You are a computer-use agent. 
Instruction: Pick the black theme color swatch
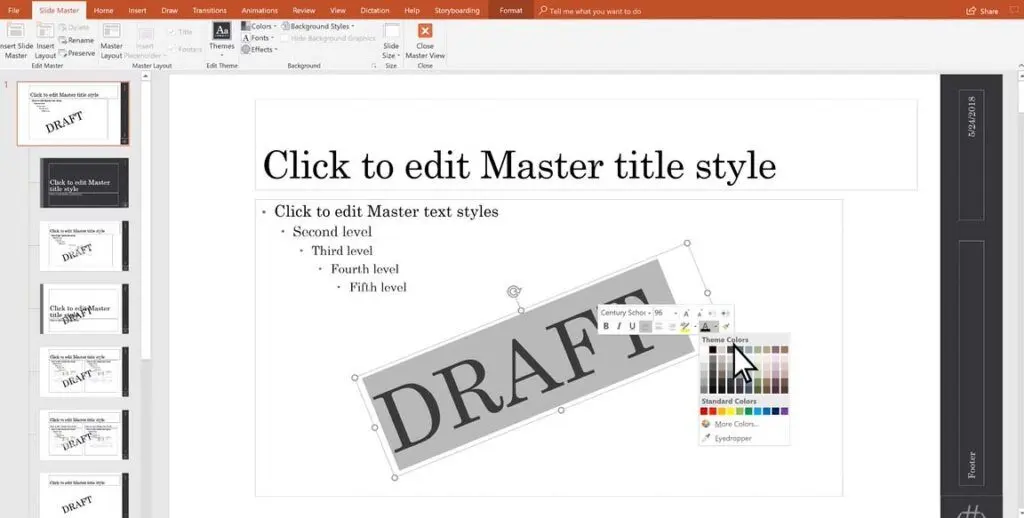click(712, 349)
